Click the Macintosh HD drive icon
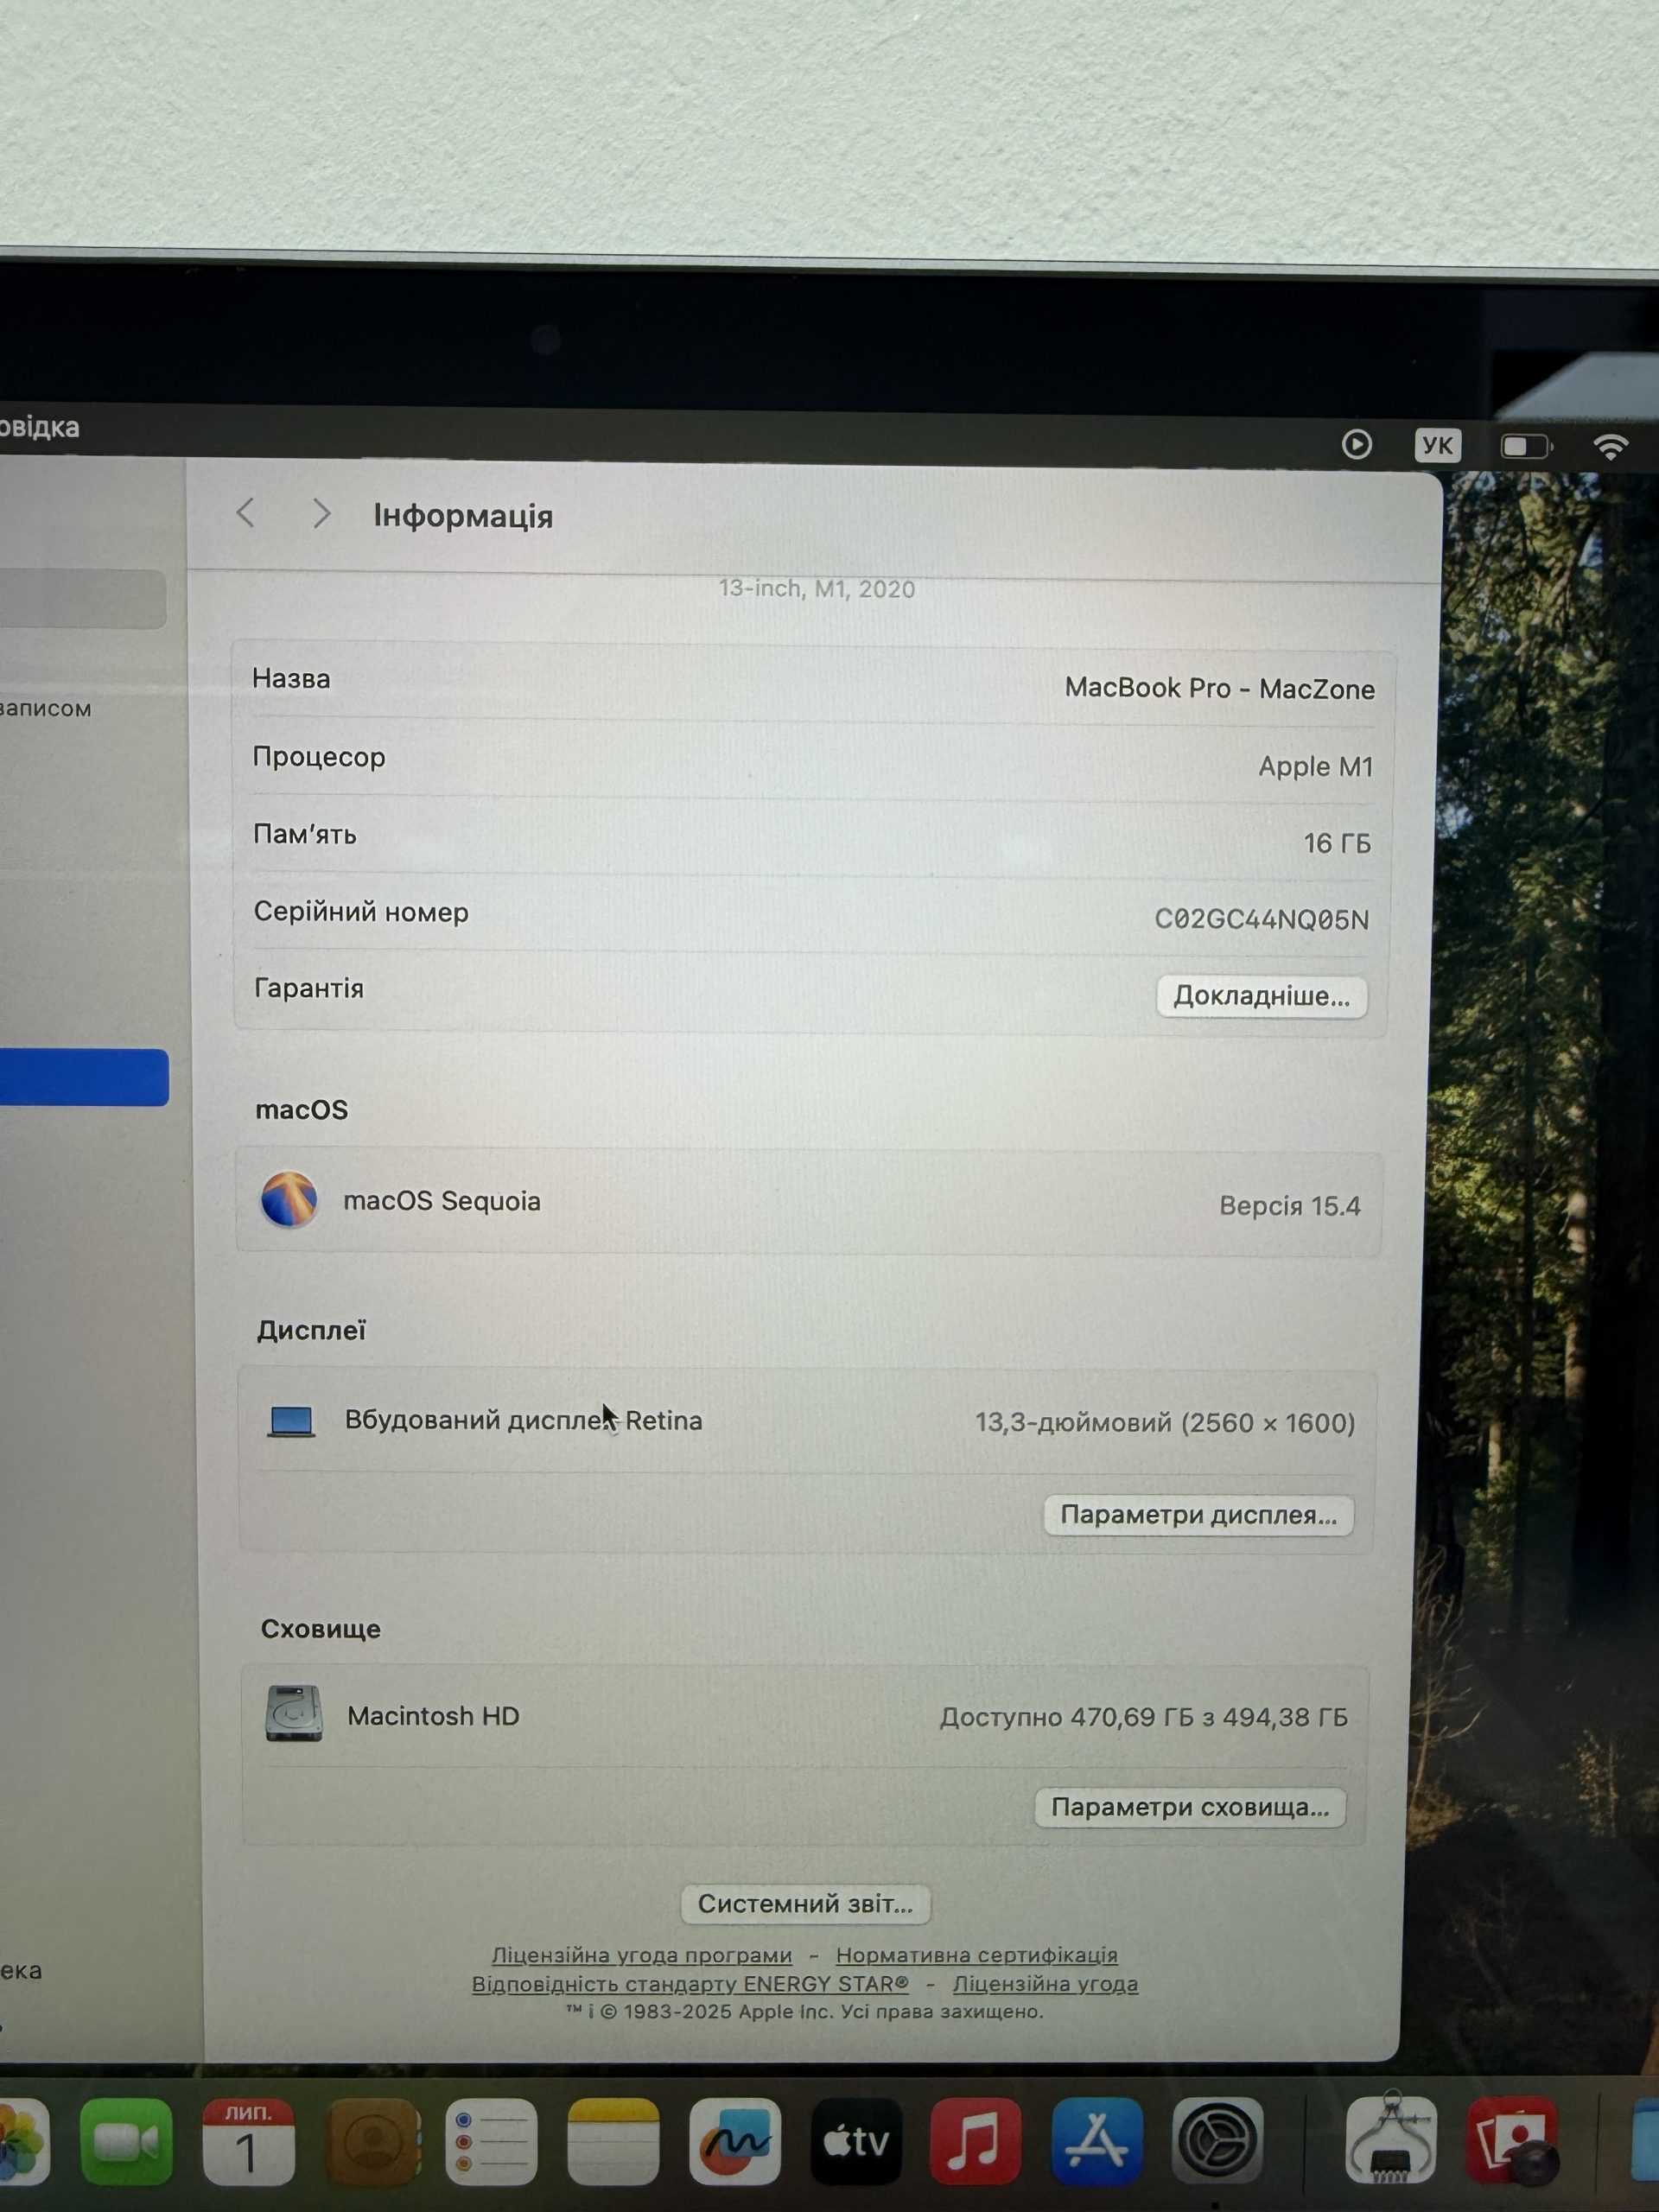 [x=294, y=1714]
